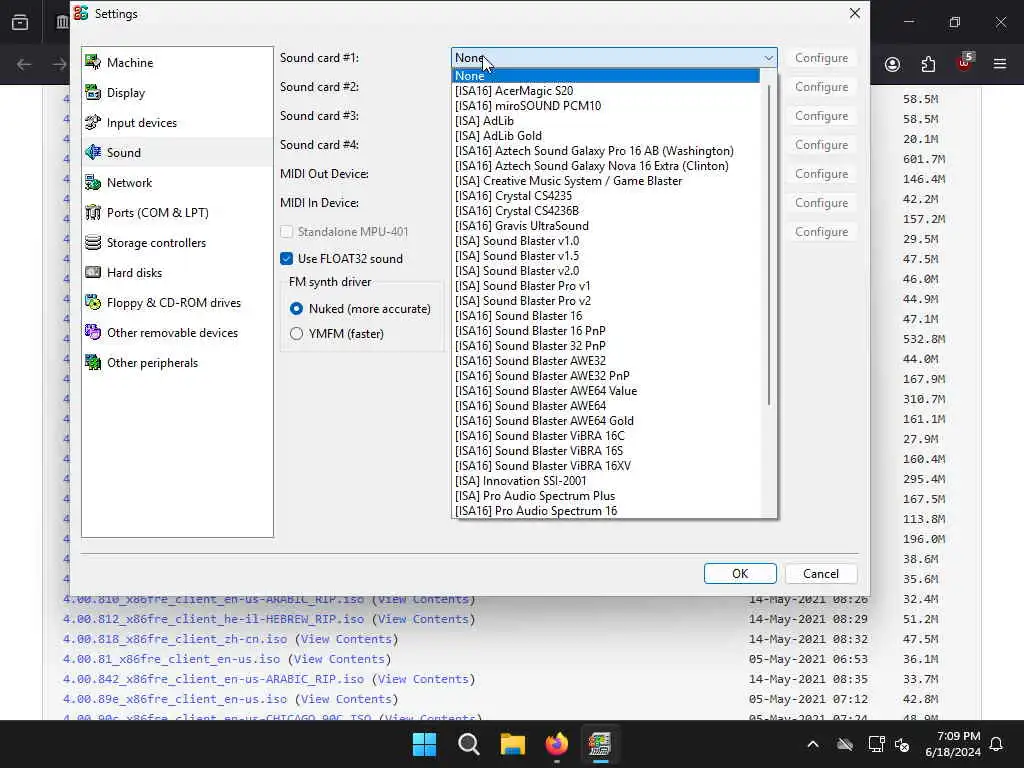Choose [ISA16] Pro Audio Spectrum 16
This screenshot has height=768, width=1024.
coord(606,511)
